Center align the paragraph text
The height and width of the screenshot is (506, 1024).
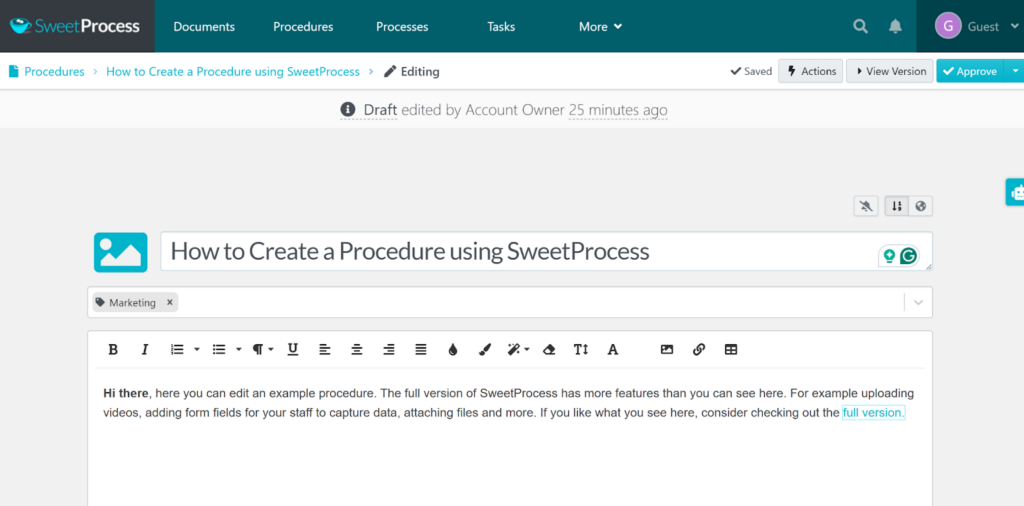pyautogui.click(x=357, y=350)
